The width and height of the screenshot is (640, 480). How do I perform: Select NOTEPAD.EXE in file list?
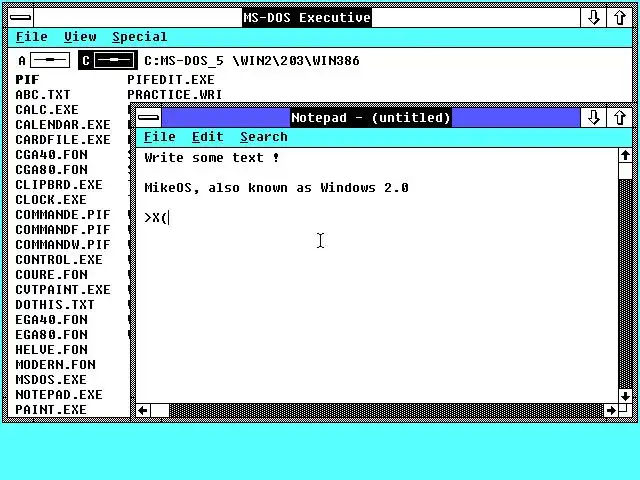[x=59, y=395]
